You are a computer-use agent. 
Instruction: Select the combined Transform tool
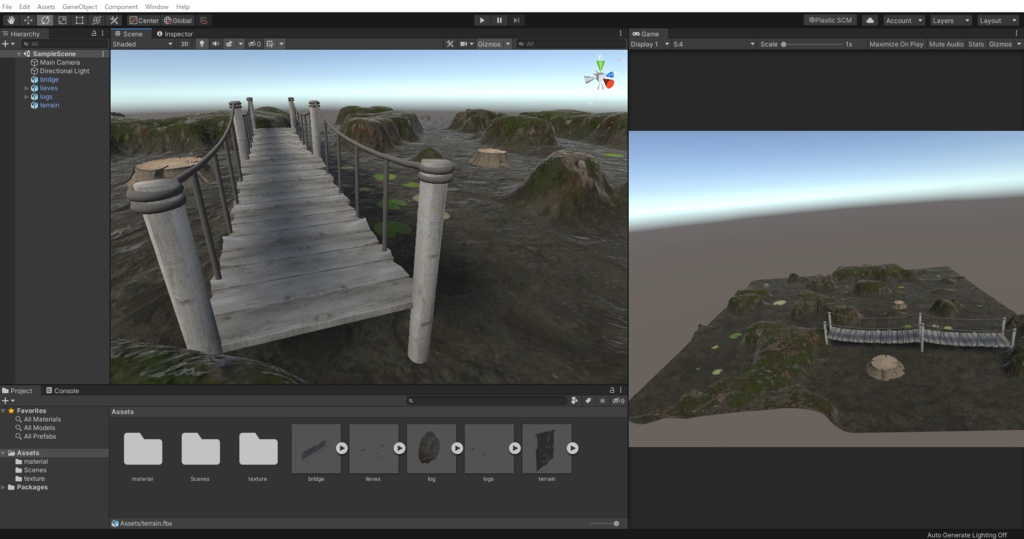pyautogui.click(x=97, y=20)
